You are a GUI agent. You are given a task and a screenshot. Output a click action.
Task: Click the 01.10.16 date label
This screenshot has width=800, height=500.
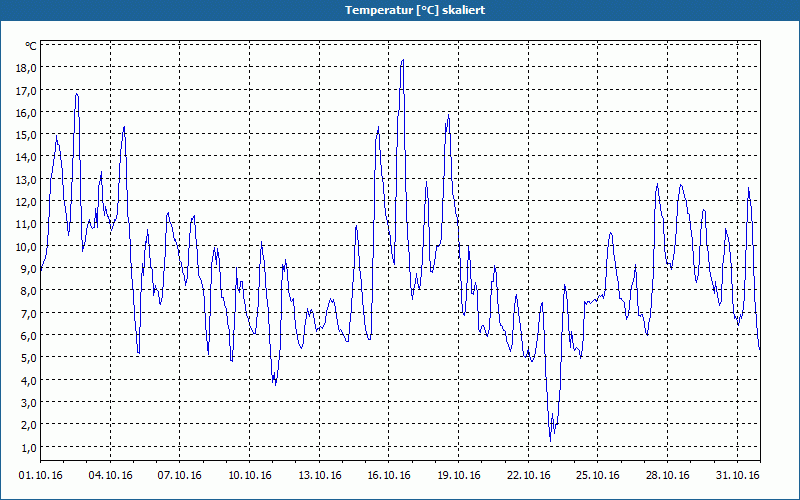(x=41, y=475)
